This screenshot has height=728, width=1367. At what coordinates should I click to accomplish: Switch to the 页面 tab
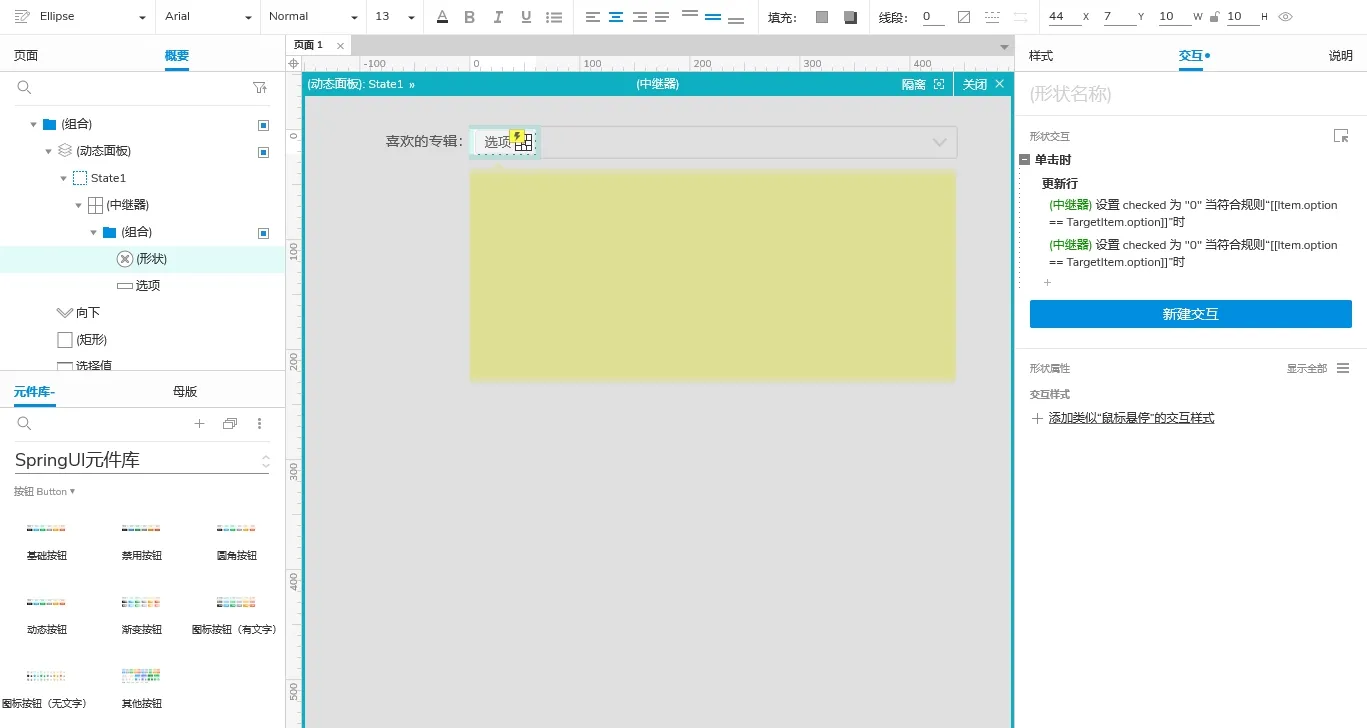tap(26, 56)
